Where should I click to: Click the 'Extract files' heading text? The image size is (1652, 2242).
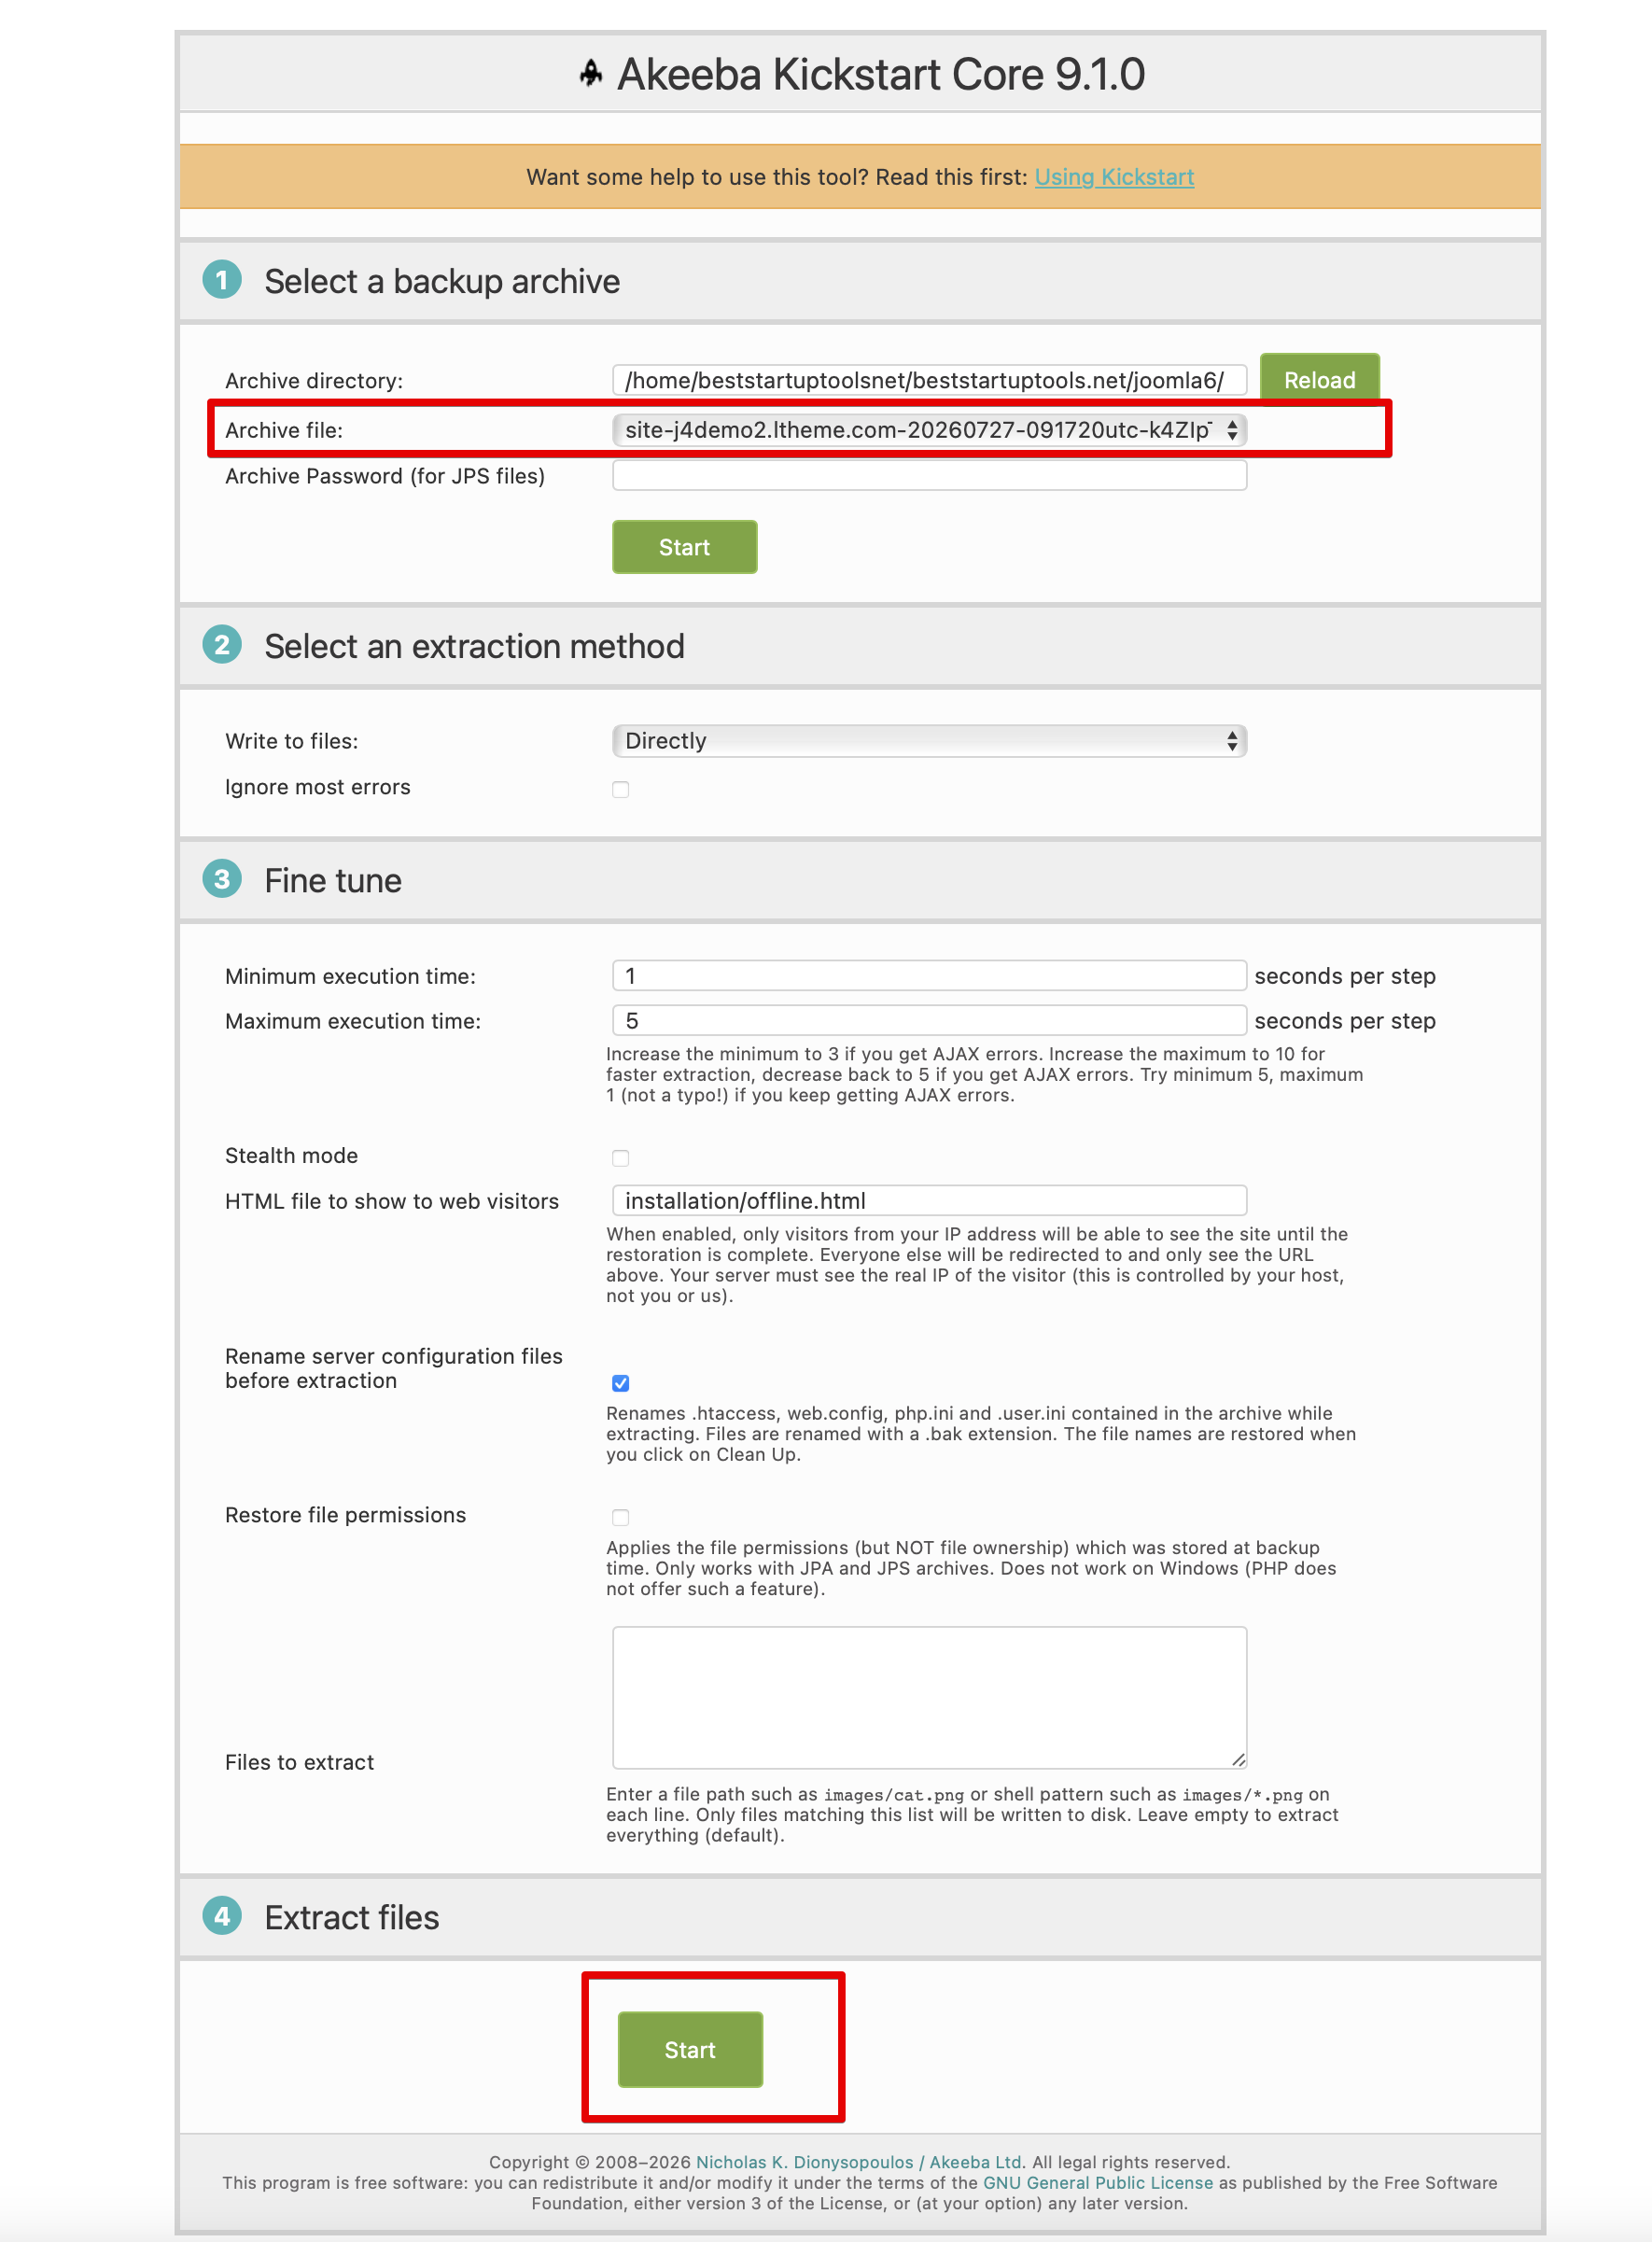(x=352, y=1918)
